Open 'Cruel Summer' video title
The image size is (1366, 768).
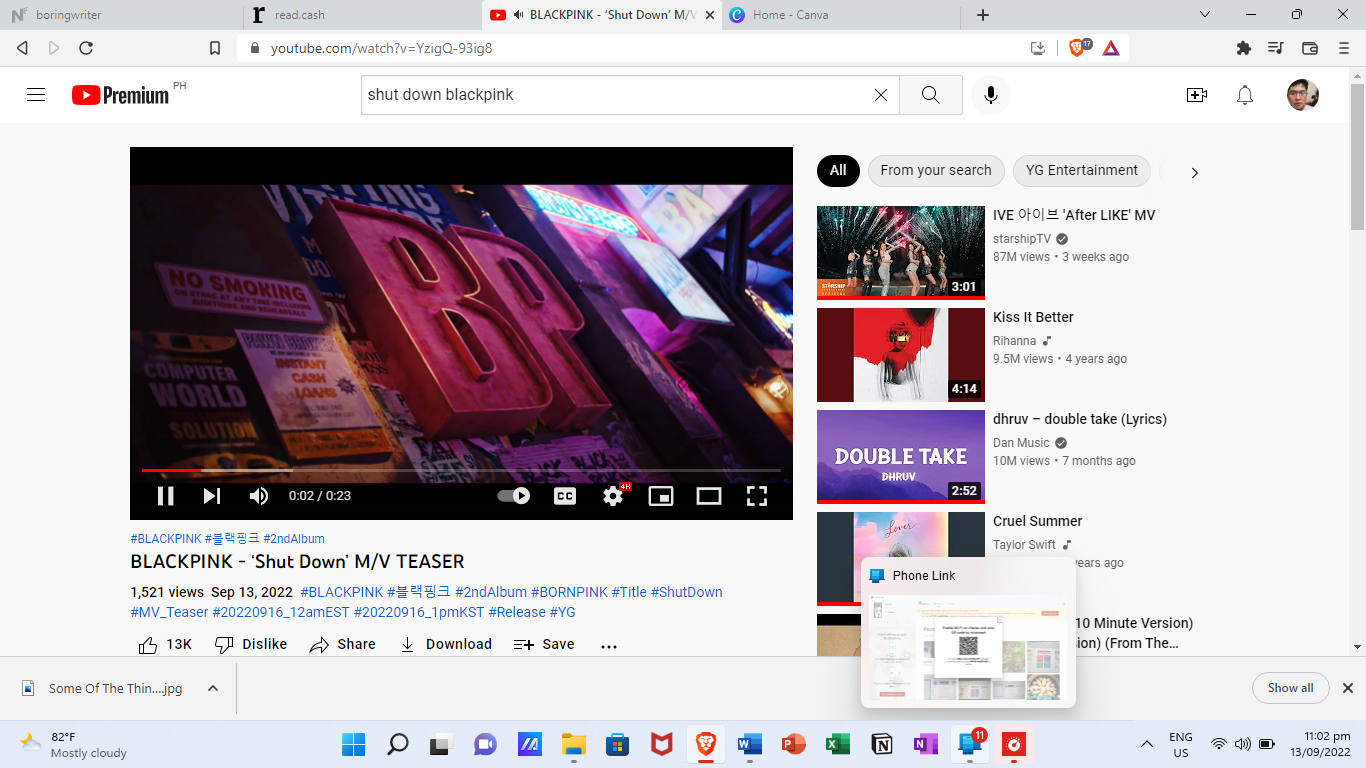tap(1038, 521)
